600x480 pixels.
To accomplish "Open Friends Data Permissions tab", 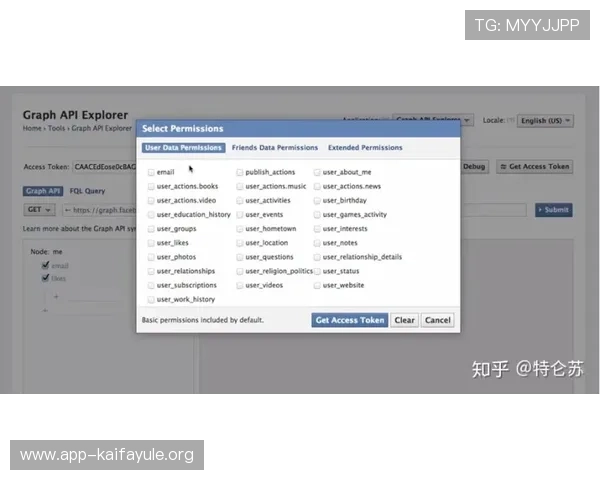I will tap(275, 148).
